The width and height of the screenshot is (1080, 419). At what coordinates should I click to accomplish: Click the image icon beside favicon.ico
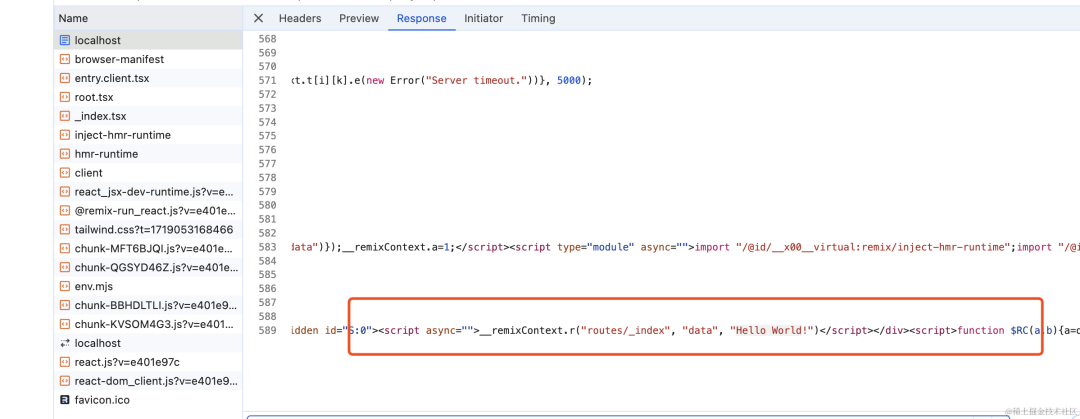point(65,400)
